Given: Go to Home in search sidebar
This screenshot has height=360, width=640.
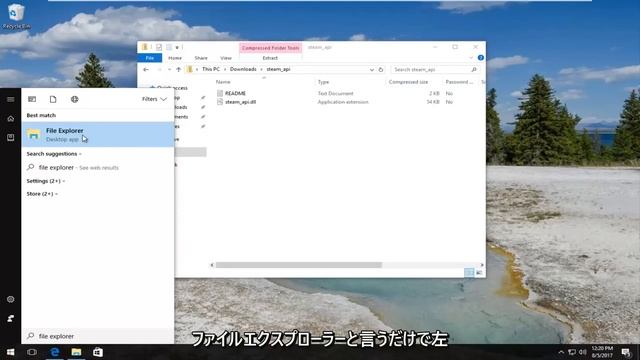Looking at the screenshot, I should (x=11, y=119).
